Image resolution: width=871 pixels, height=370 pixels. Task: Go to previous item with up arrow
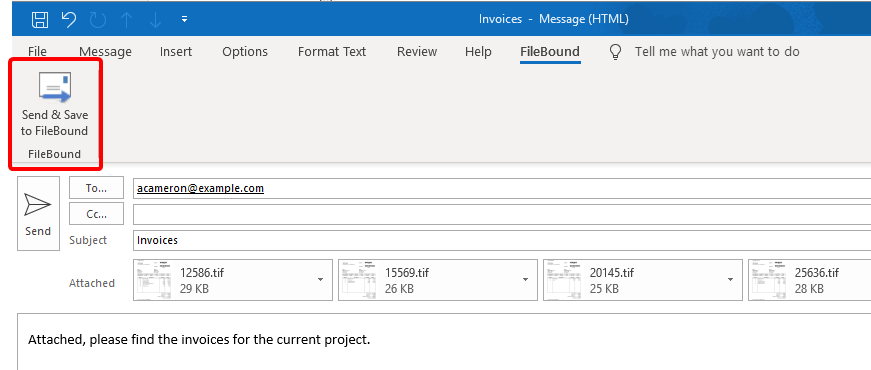pyautogui.click(x=127, y=20)
